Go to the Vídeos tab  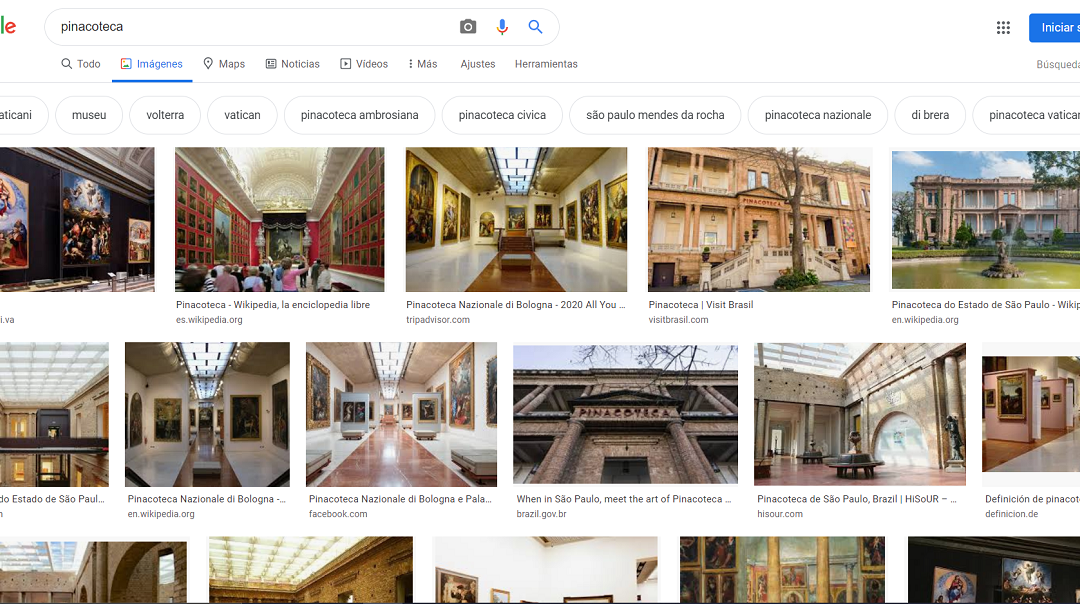364,64
